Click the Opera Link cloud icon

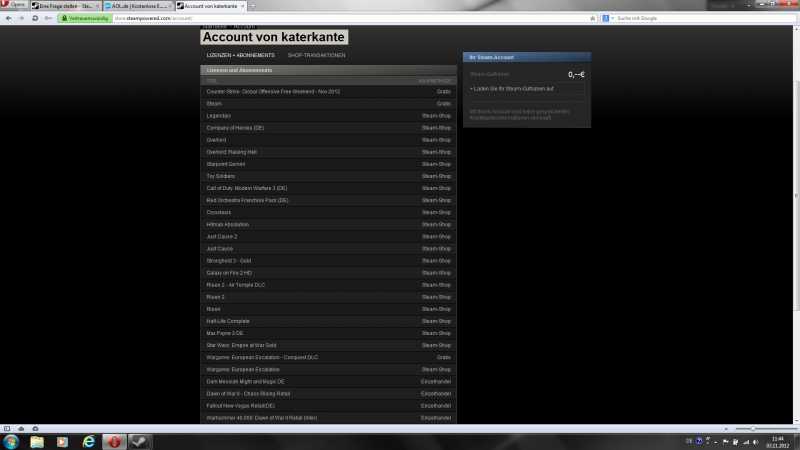tap(21, 429)
